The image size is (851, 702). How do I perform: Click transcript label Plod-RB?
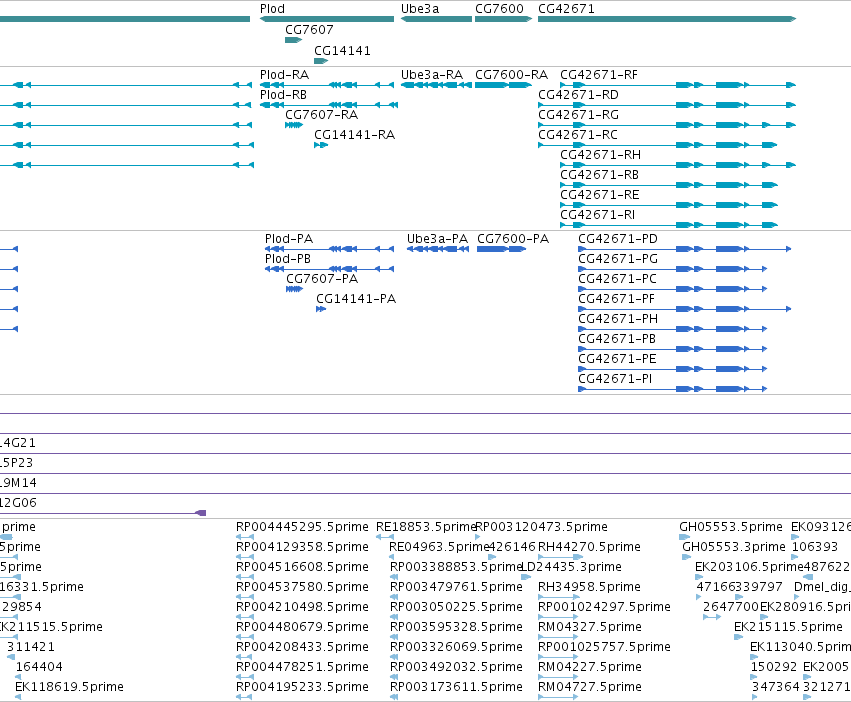click(x=283, y=94)
